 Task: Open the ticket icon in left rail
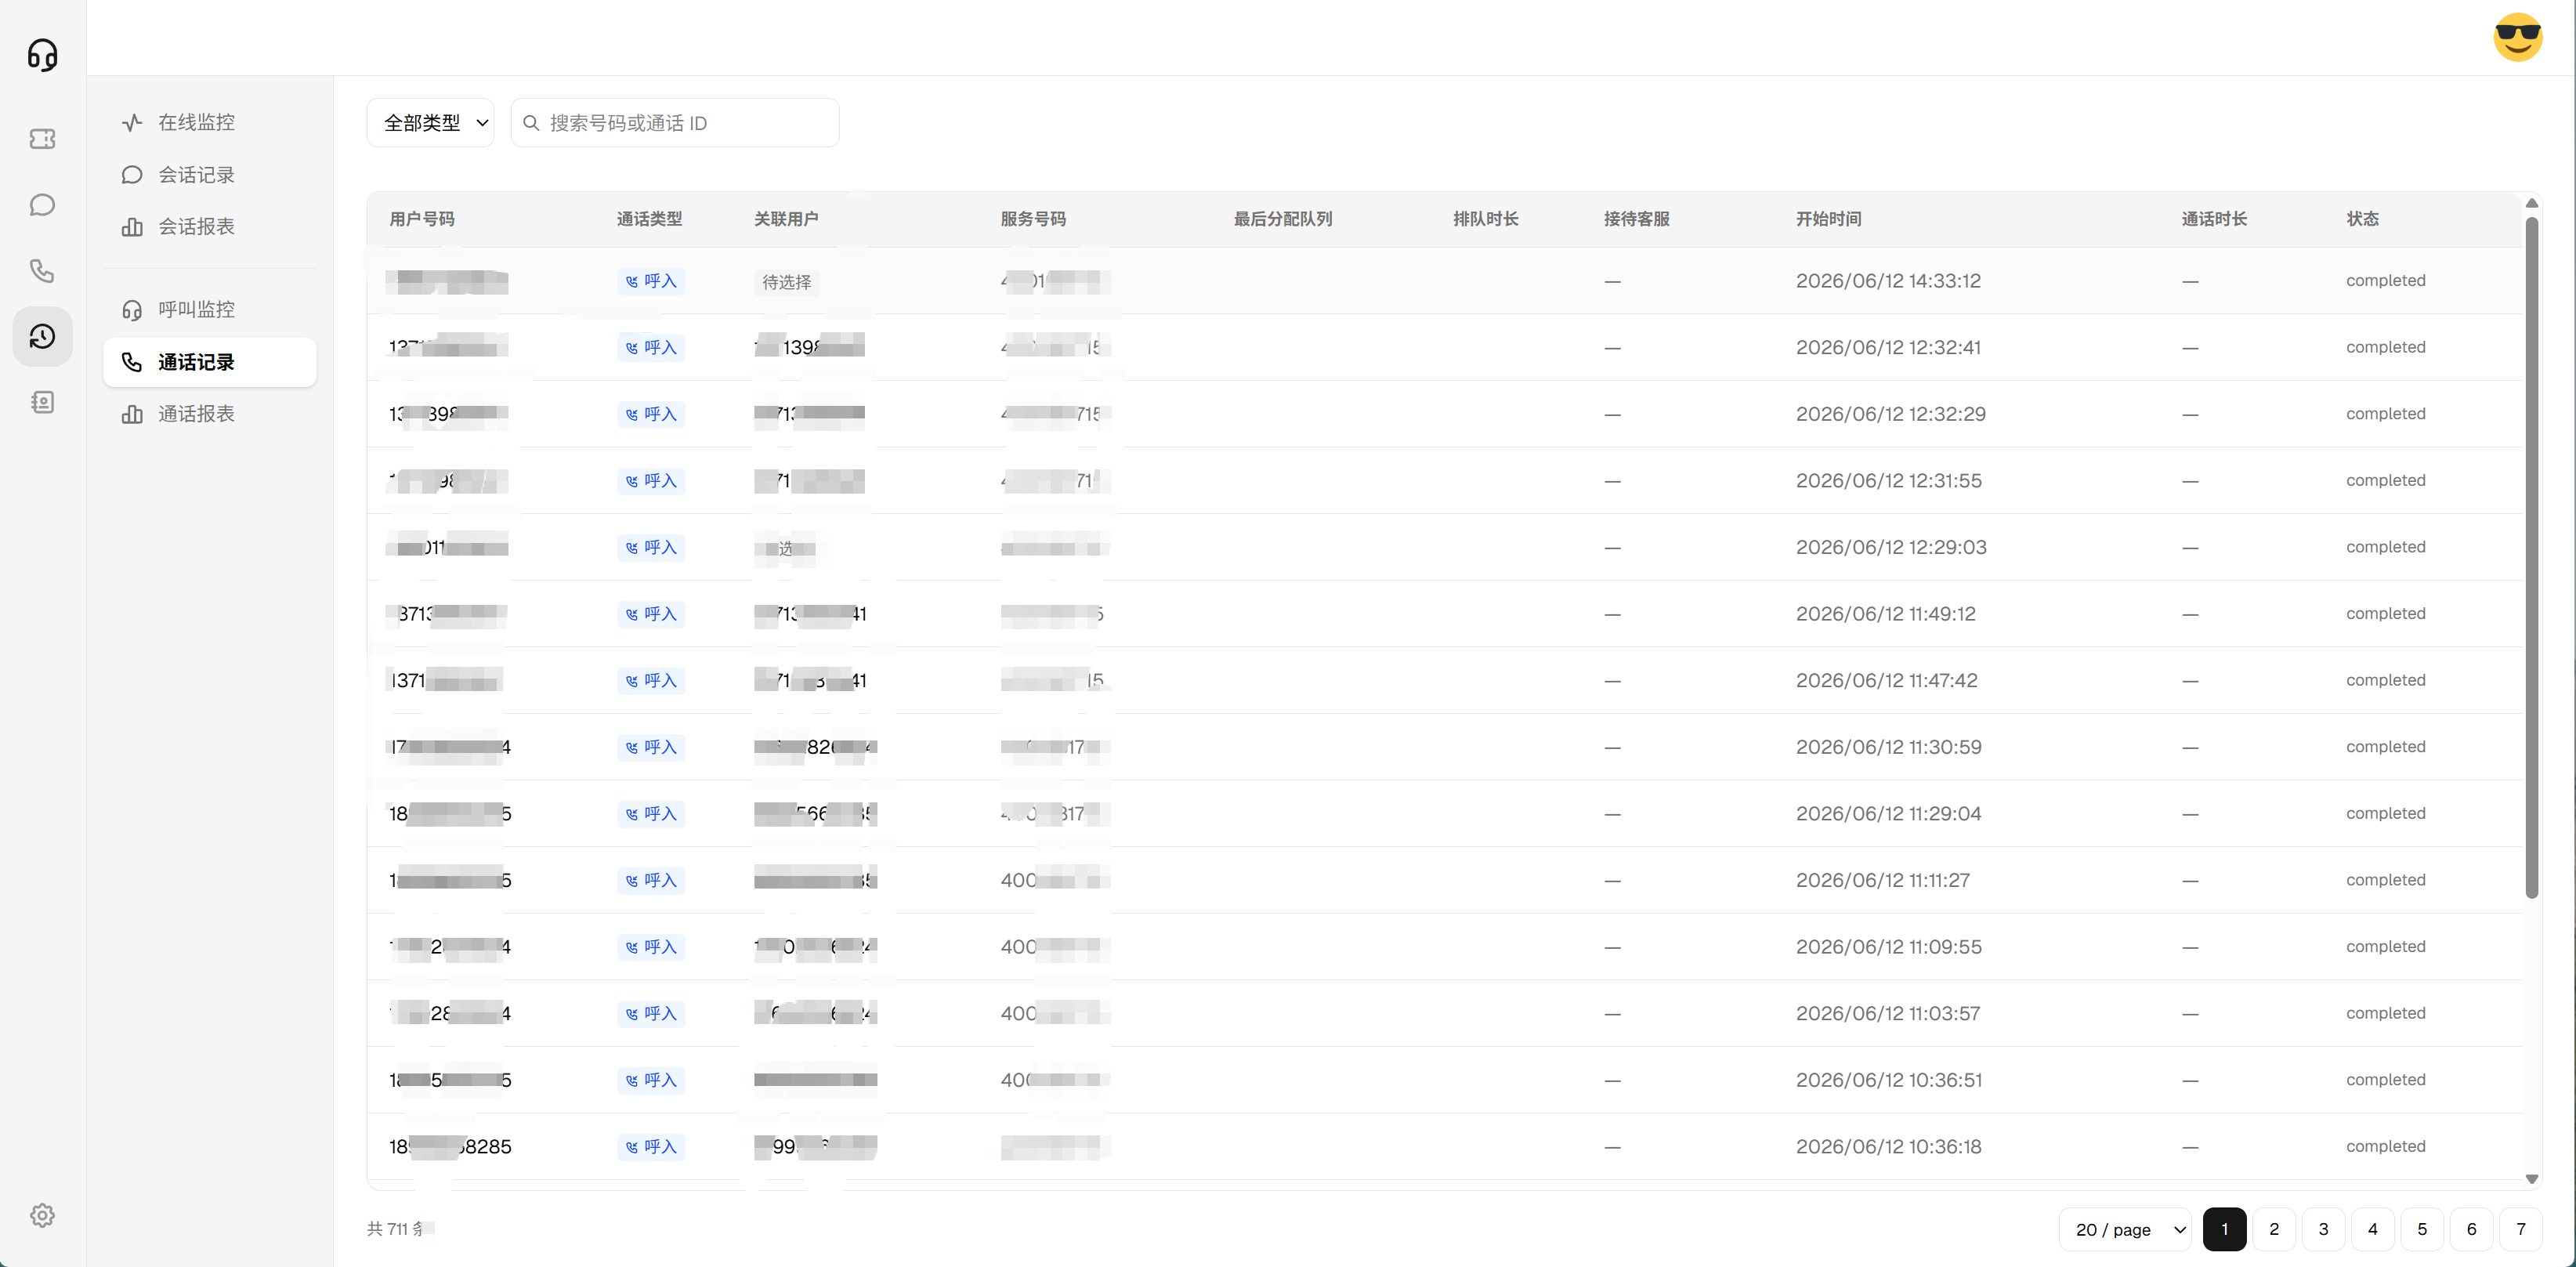(x=42, y=139)
